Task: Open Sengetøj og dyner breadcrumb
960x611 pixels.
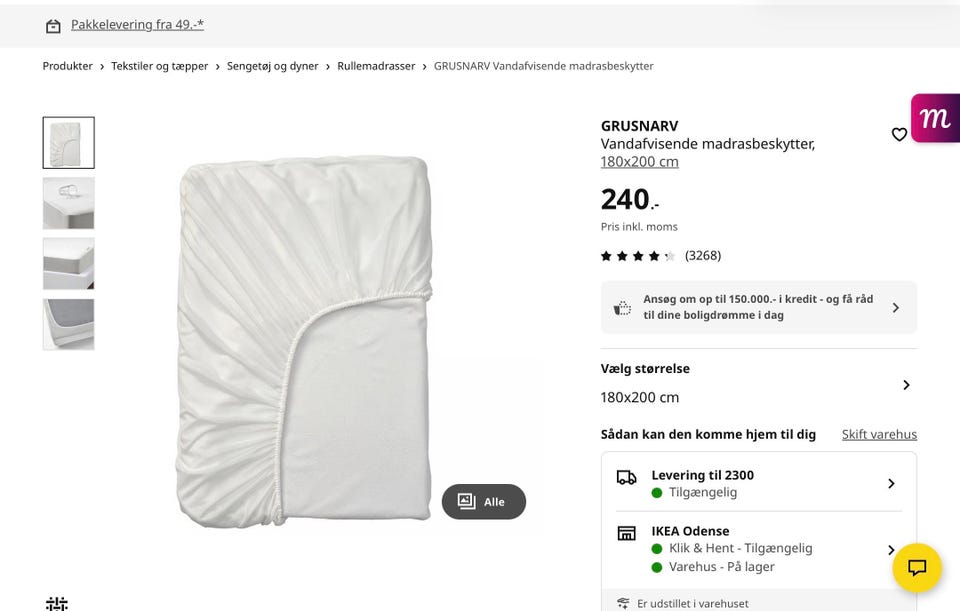Action: pyautogui.click(x=272, y=66)
